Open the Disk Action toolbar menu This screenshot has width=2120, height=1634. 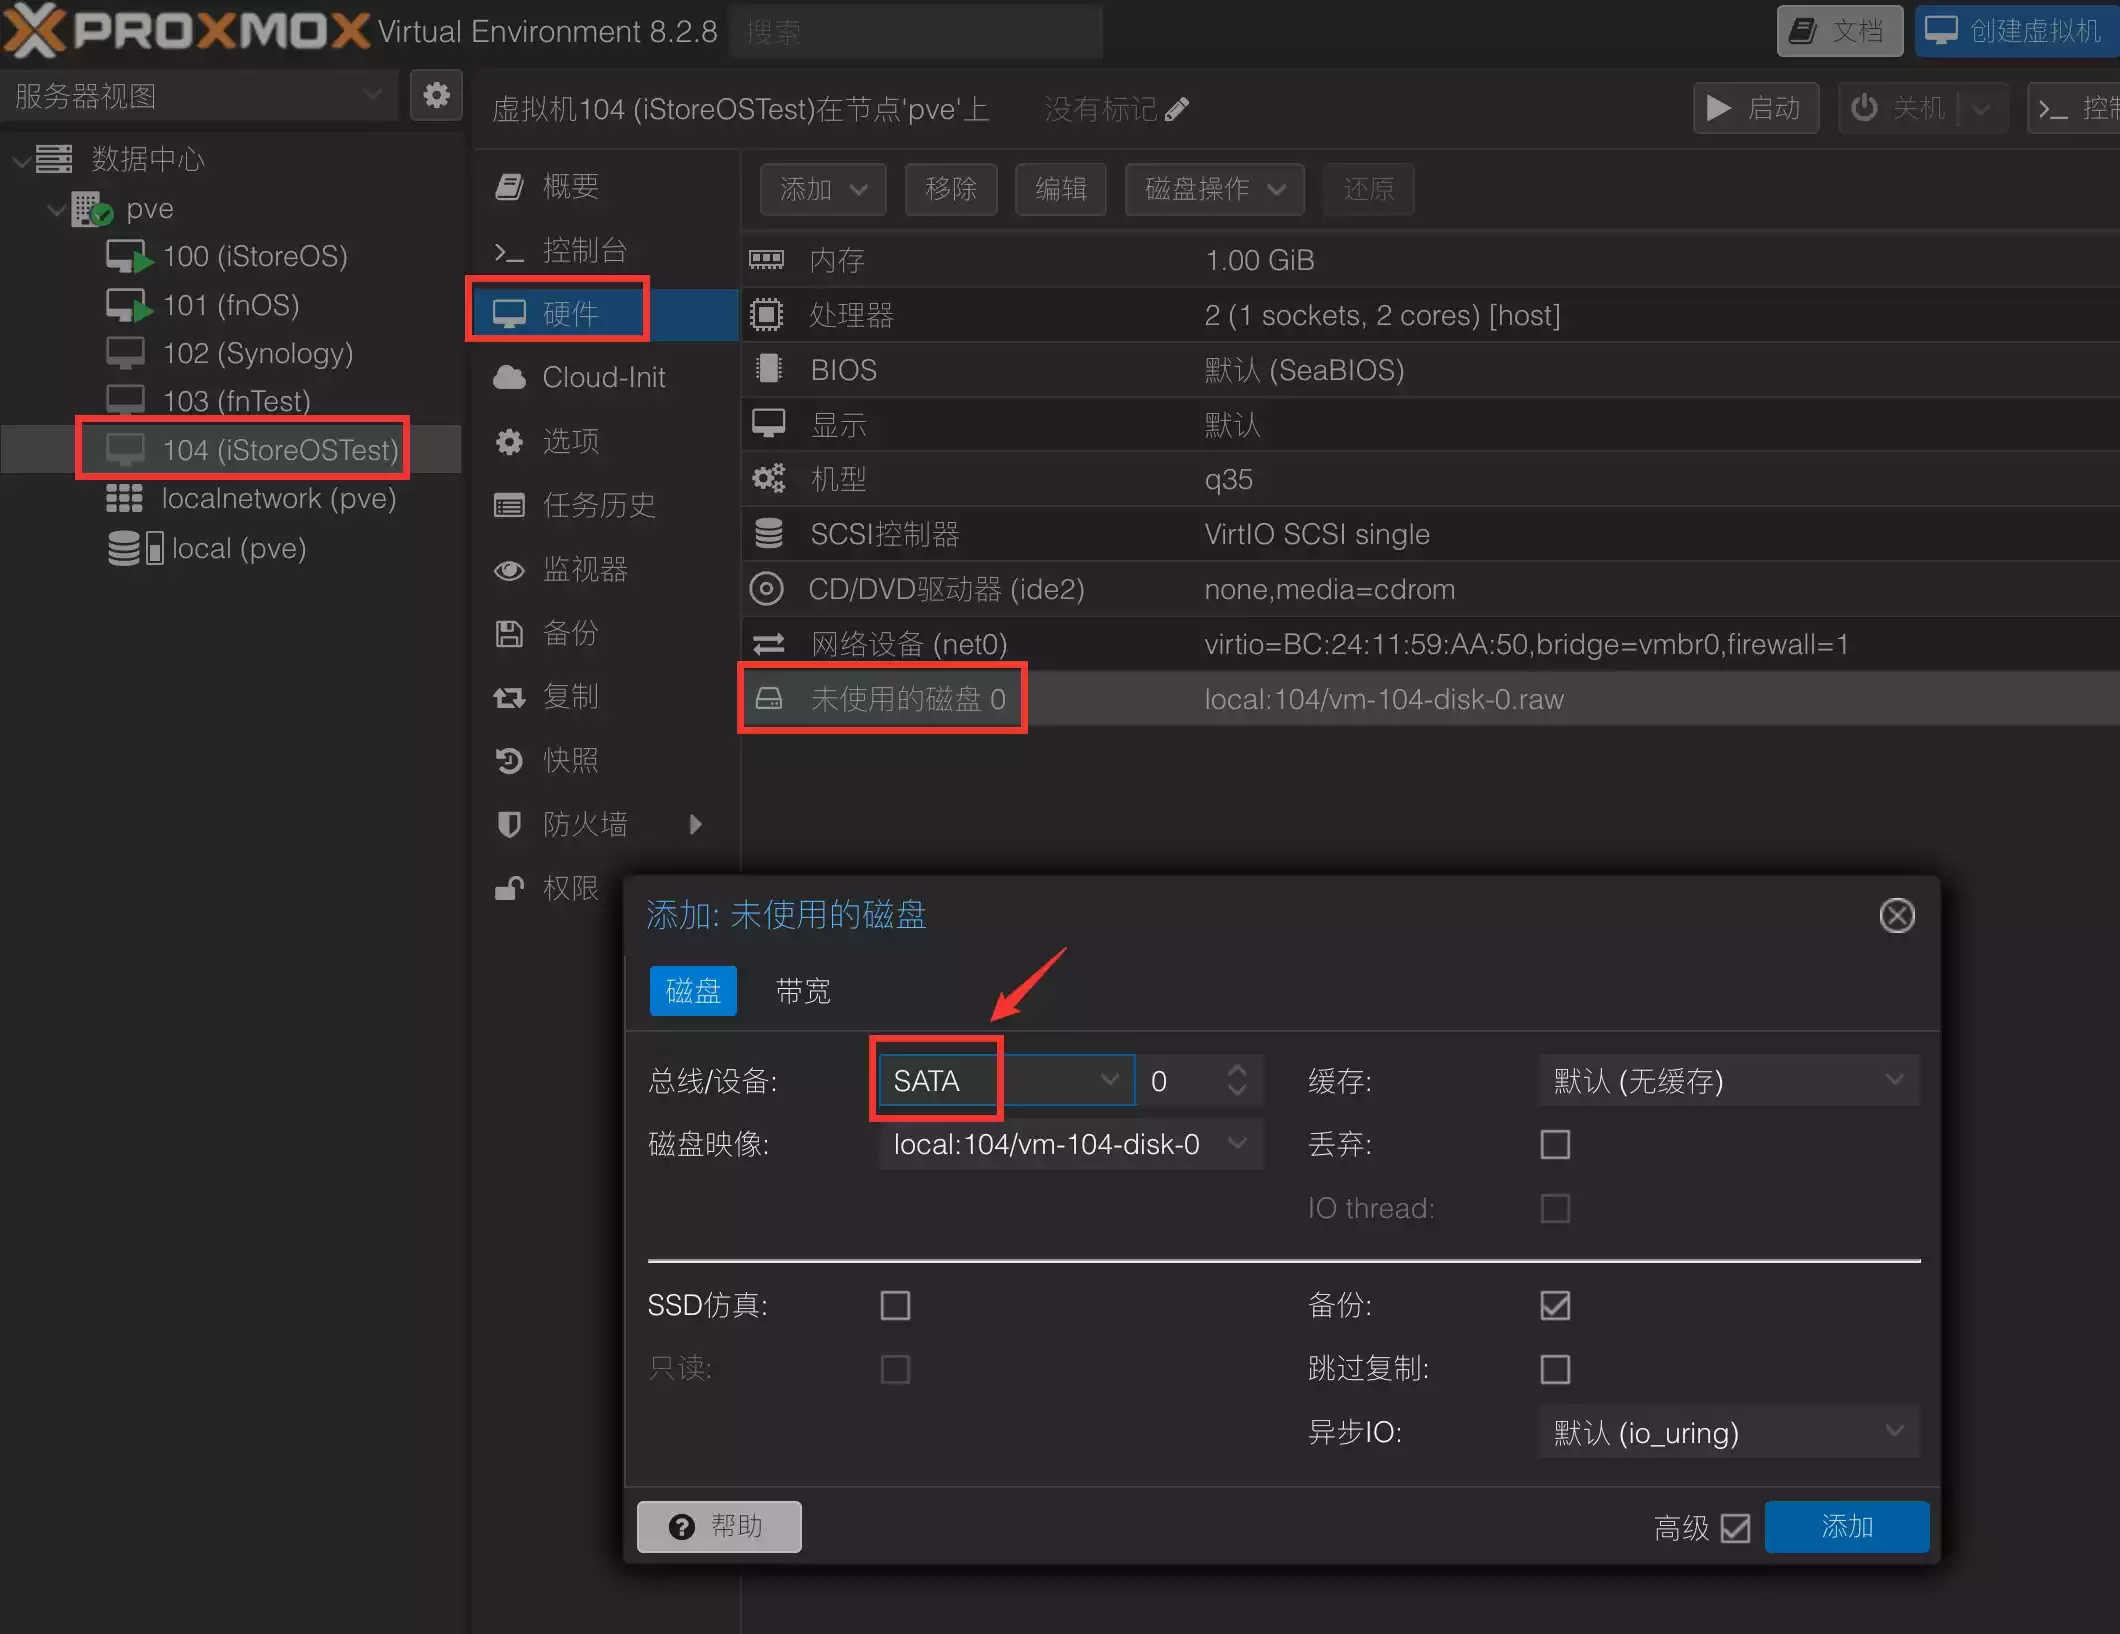1213,189
